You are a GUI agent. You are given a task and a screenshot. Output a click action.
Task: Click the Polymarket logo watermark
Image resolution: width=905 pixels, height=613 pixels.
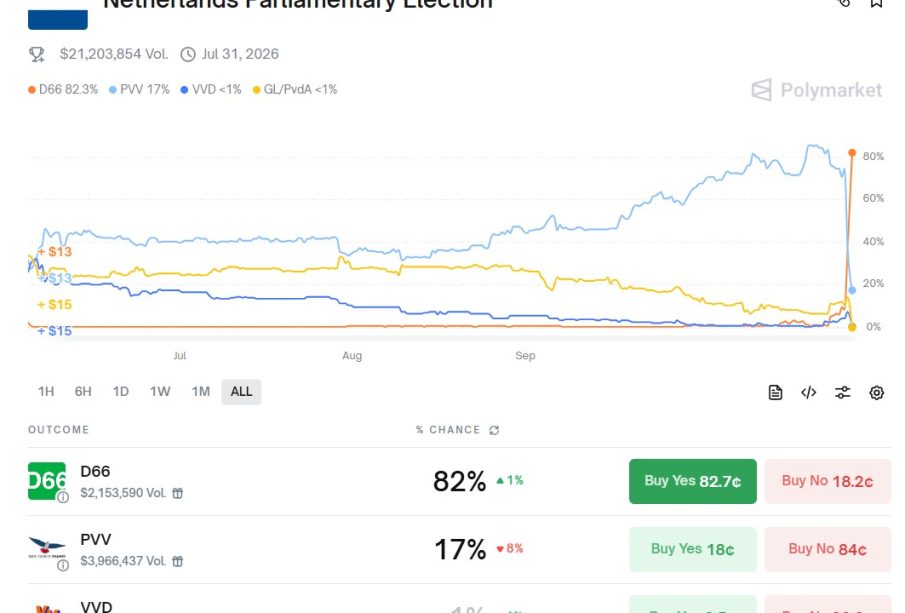816,90
